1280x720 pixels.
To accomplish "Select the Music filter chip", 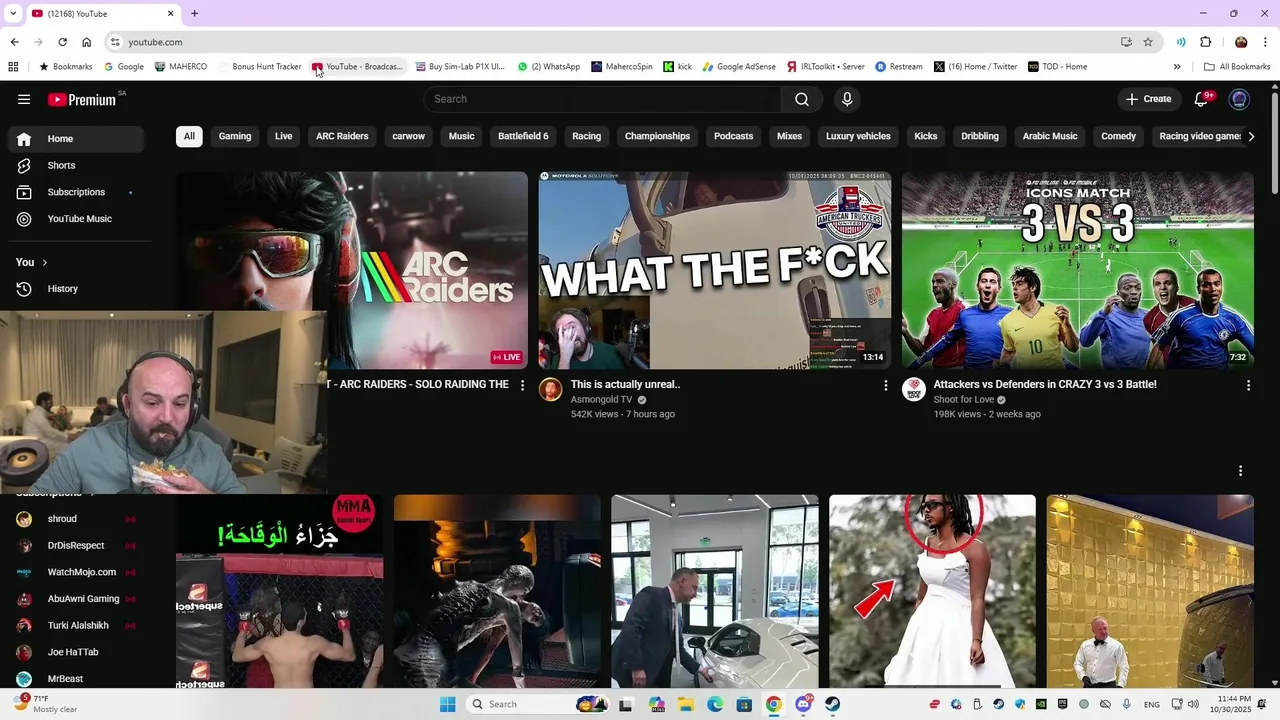I will 461,136.
